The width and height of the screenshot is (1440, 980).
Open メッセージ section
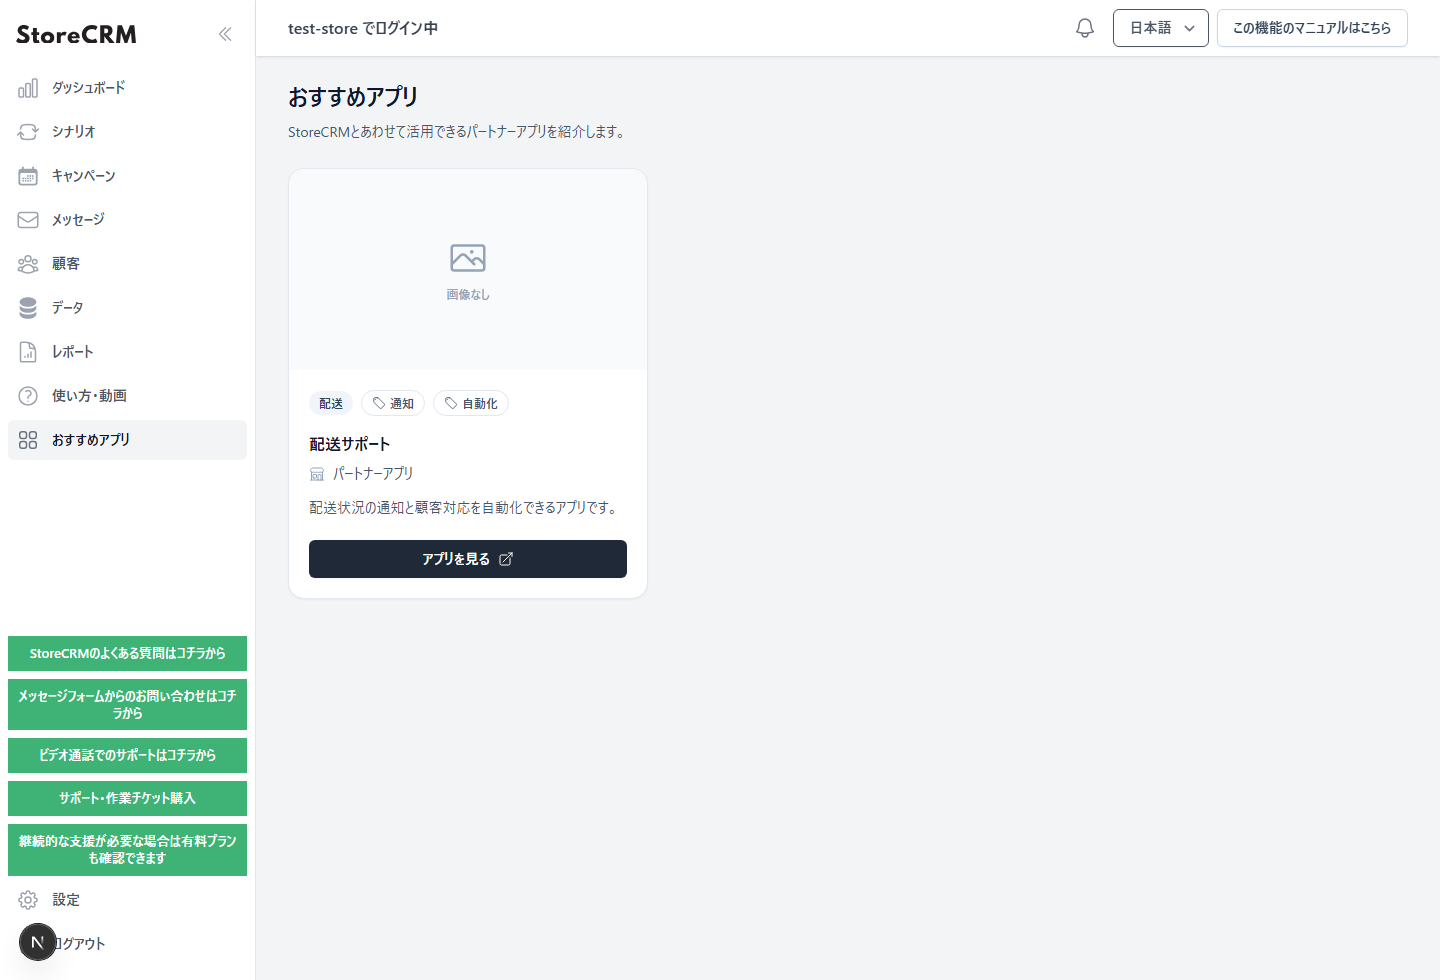(x=127, y=220)
